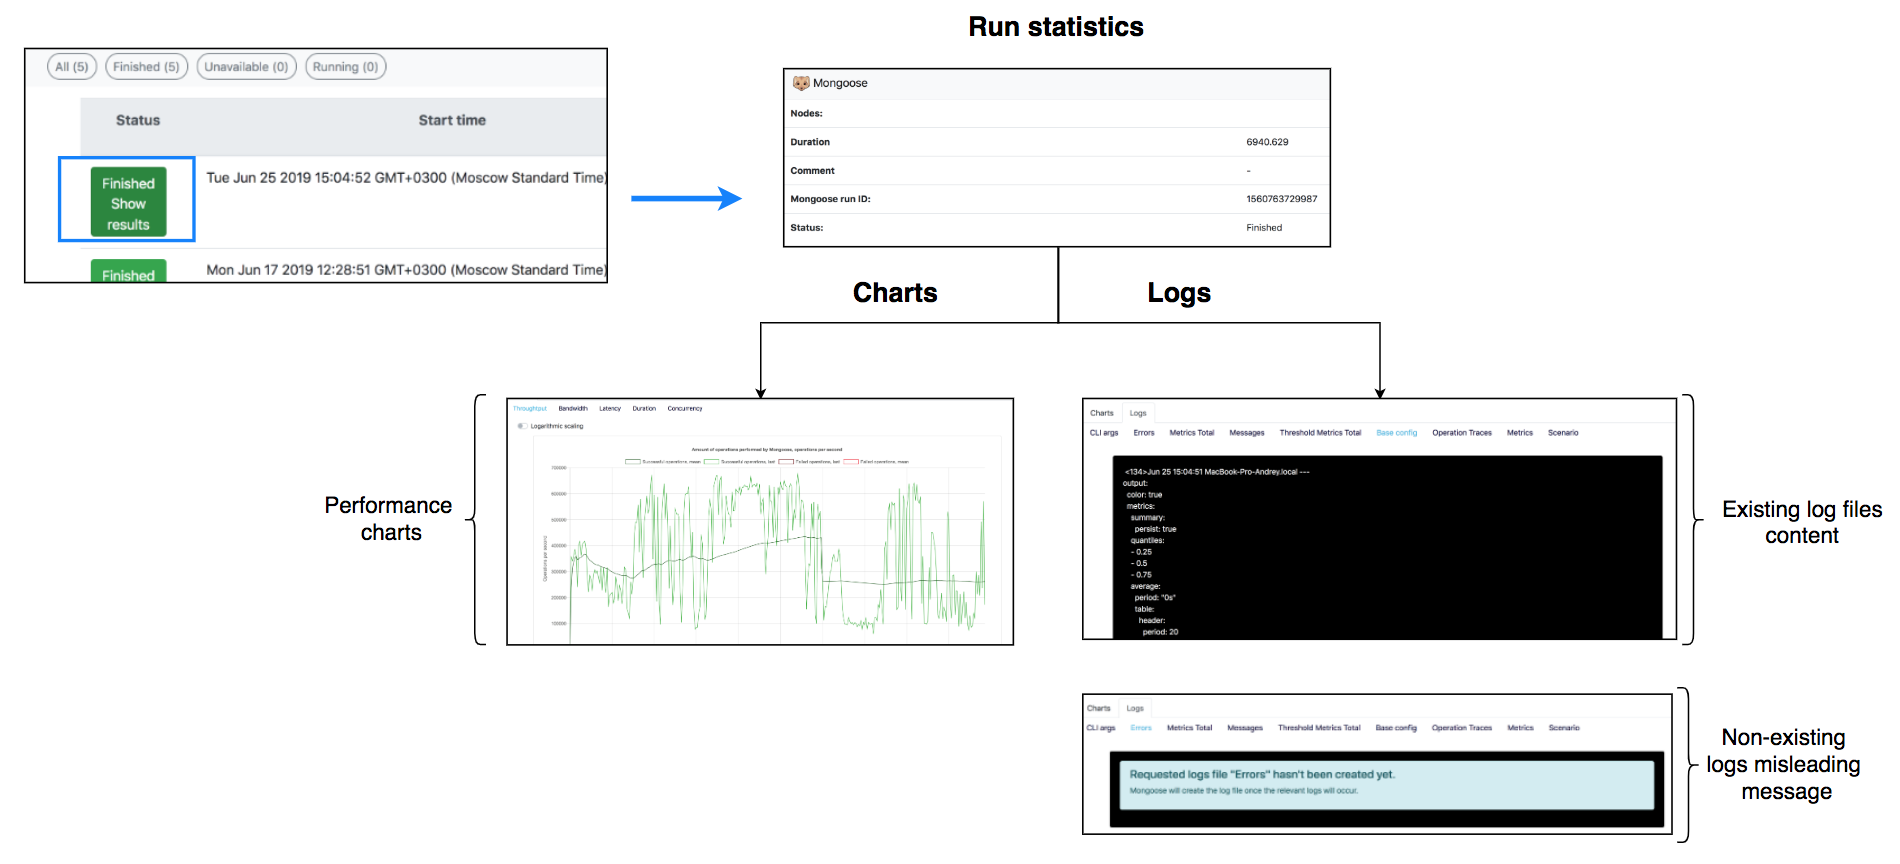Toggle 'Successful operations, last' legend swatch
The height and width of the screenshot is (864, 1900).
click(712, 462)
